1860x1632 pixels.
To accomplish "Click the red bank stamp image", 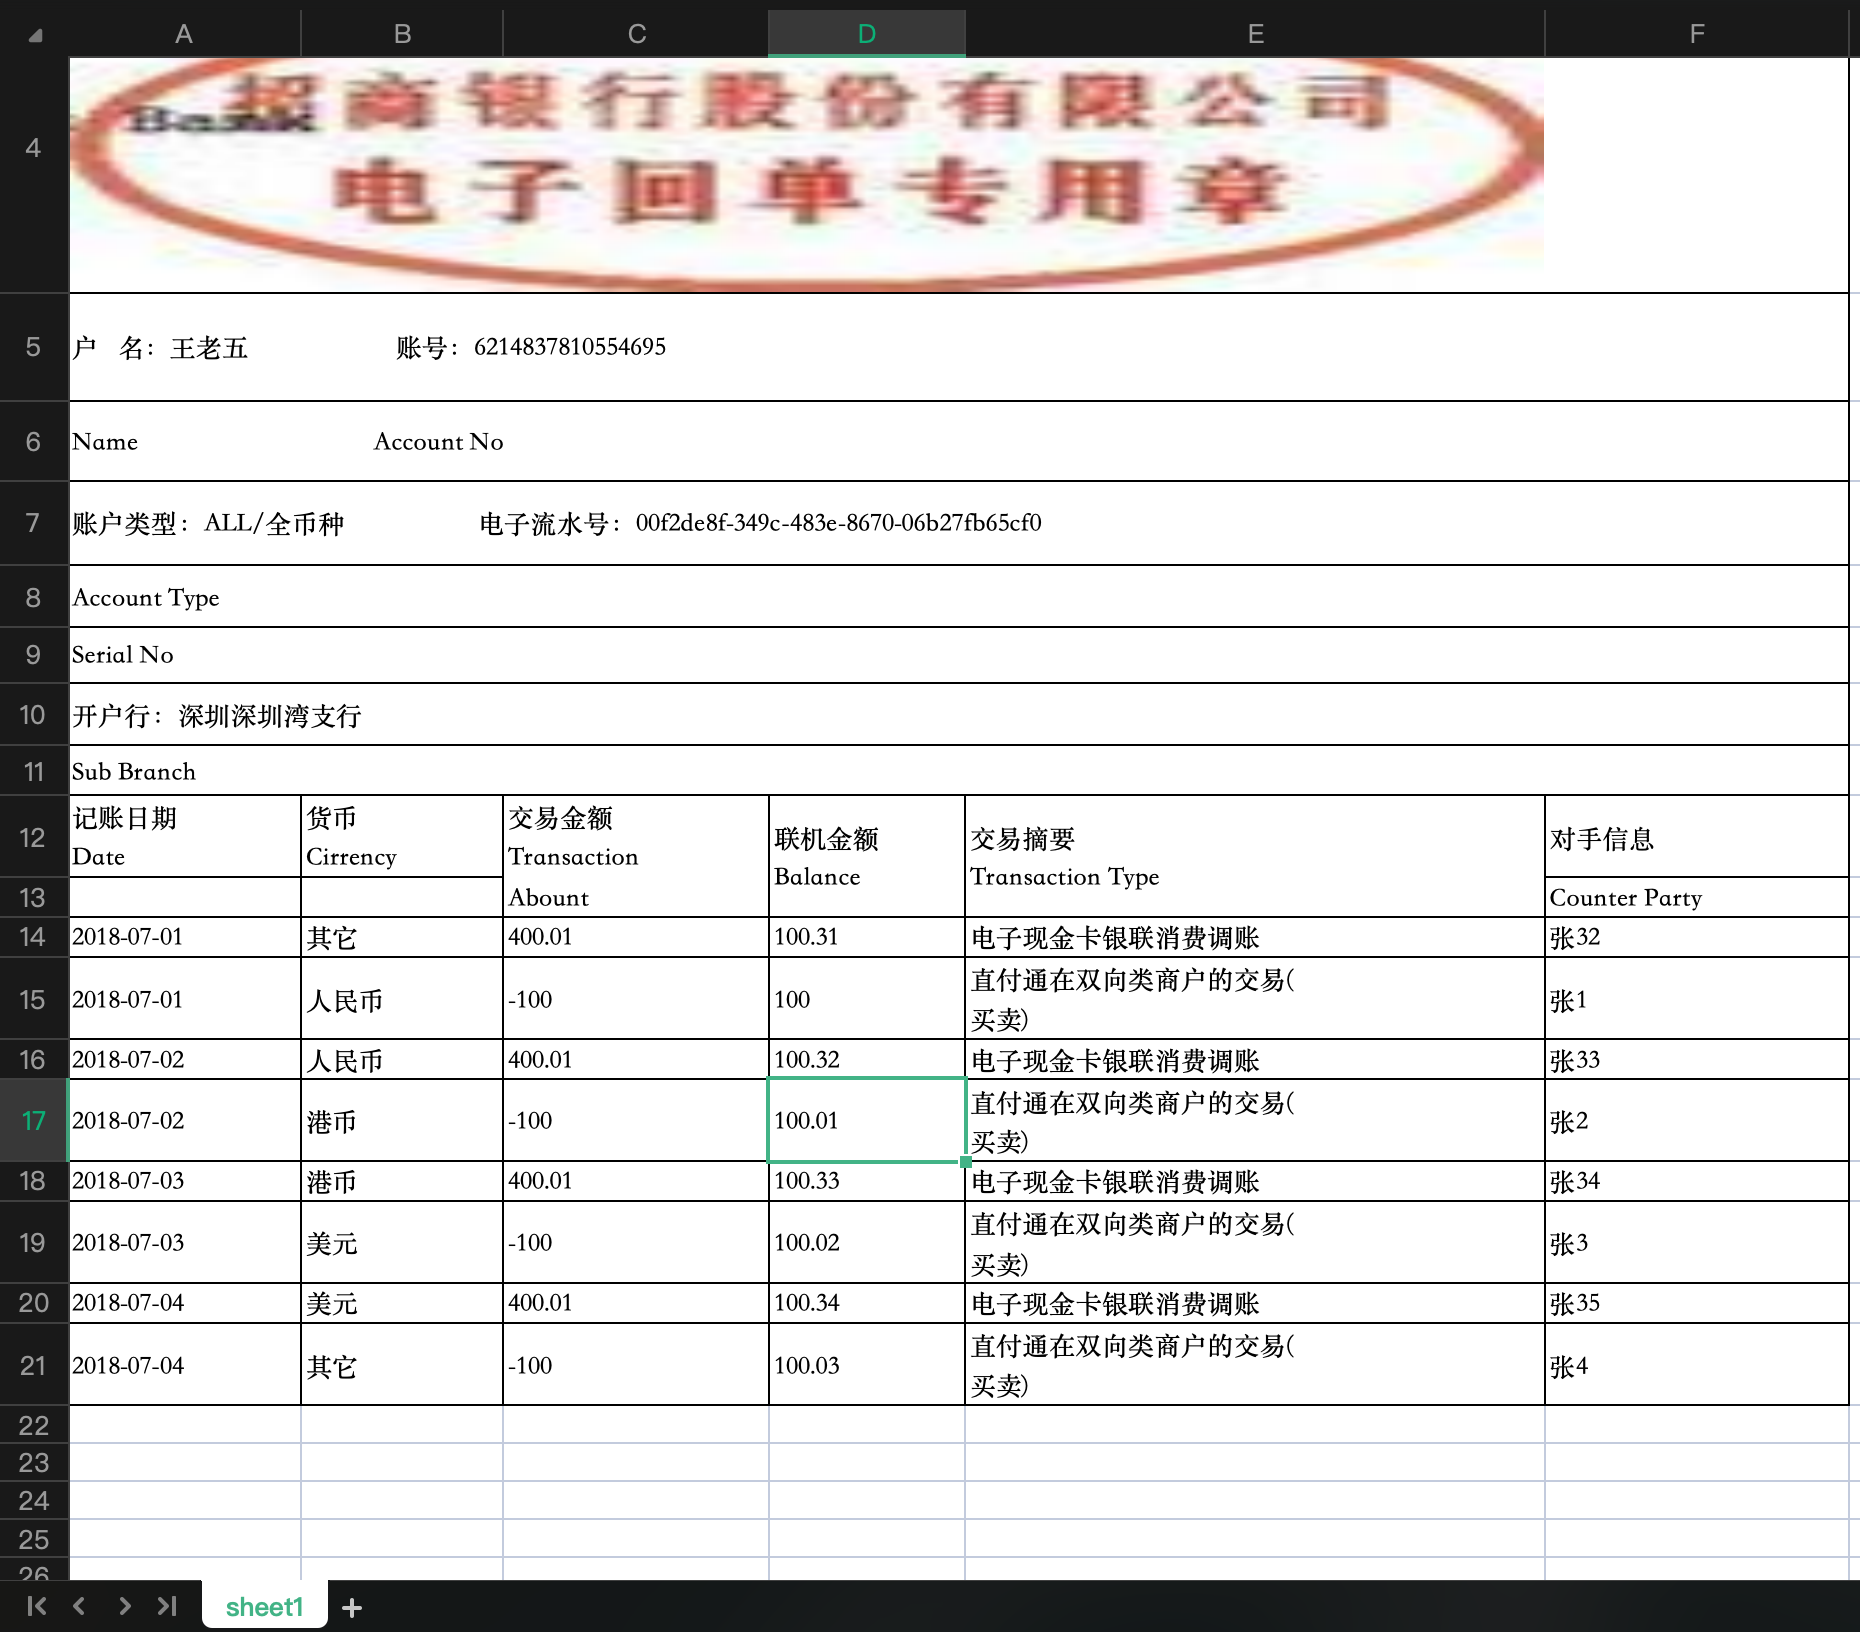I will [x=806, y=170].
